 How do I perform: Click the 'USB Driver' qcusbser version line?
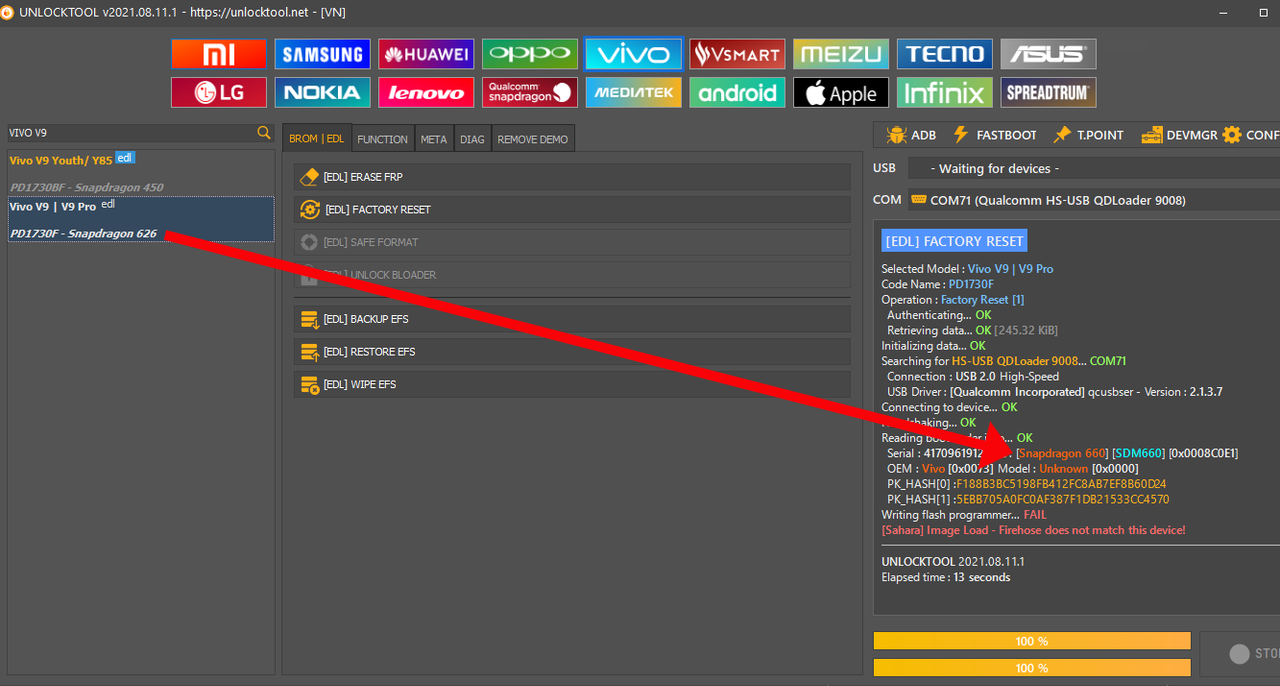click(x=1055, y=392)
